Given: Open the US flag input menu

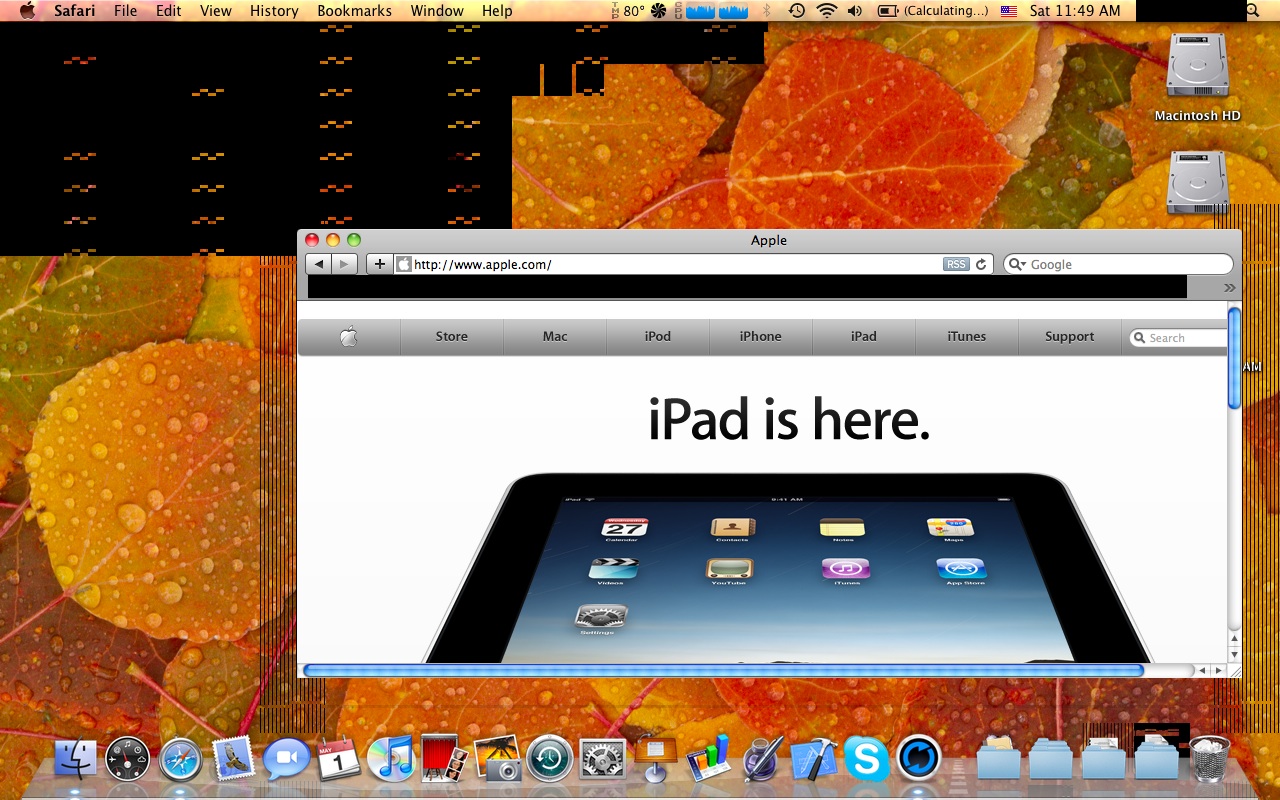Looking at the screenshot, I should click(x=1009, y=11).
